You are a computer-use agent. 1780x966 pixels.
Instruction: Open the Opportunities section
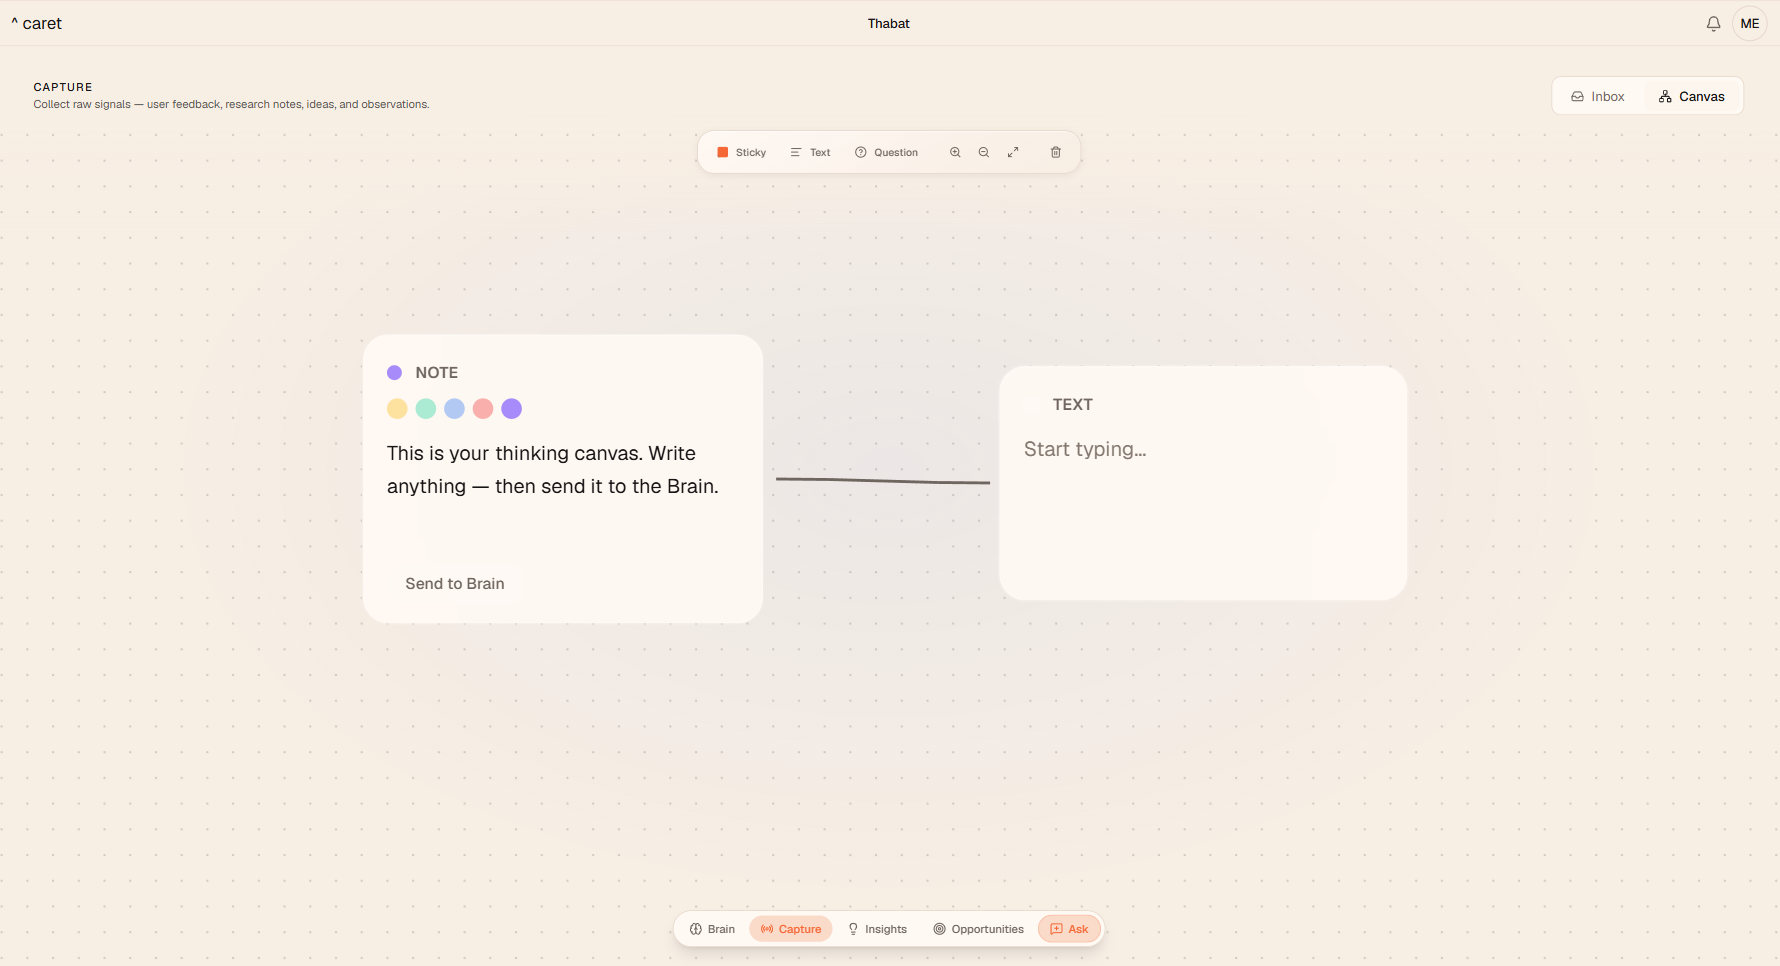click(978, 929)
